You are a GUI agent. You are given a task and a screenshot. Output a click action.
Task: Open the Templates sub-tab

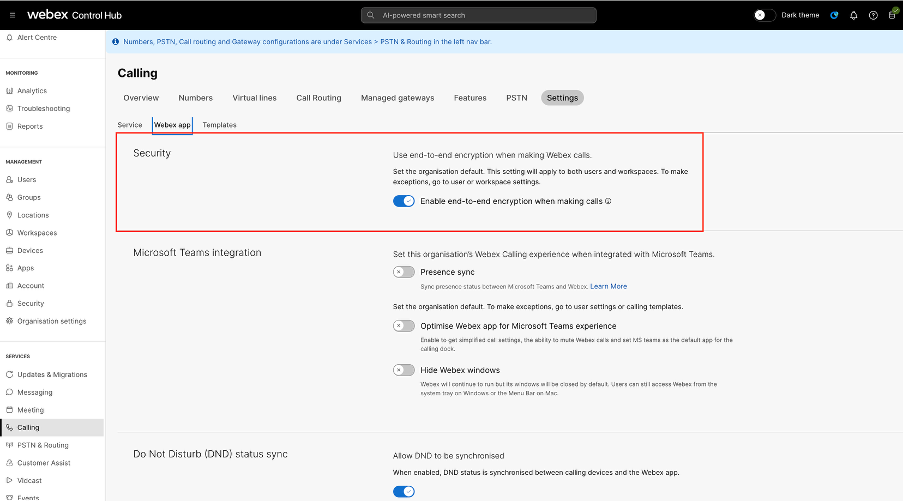219,125
